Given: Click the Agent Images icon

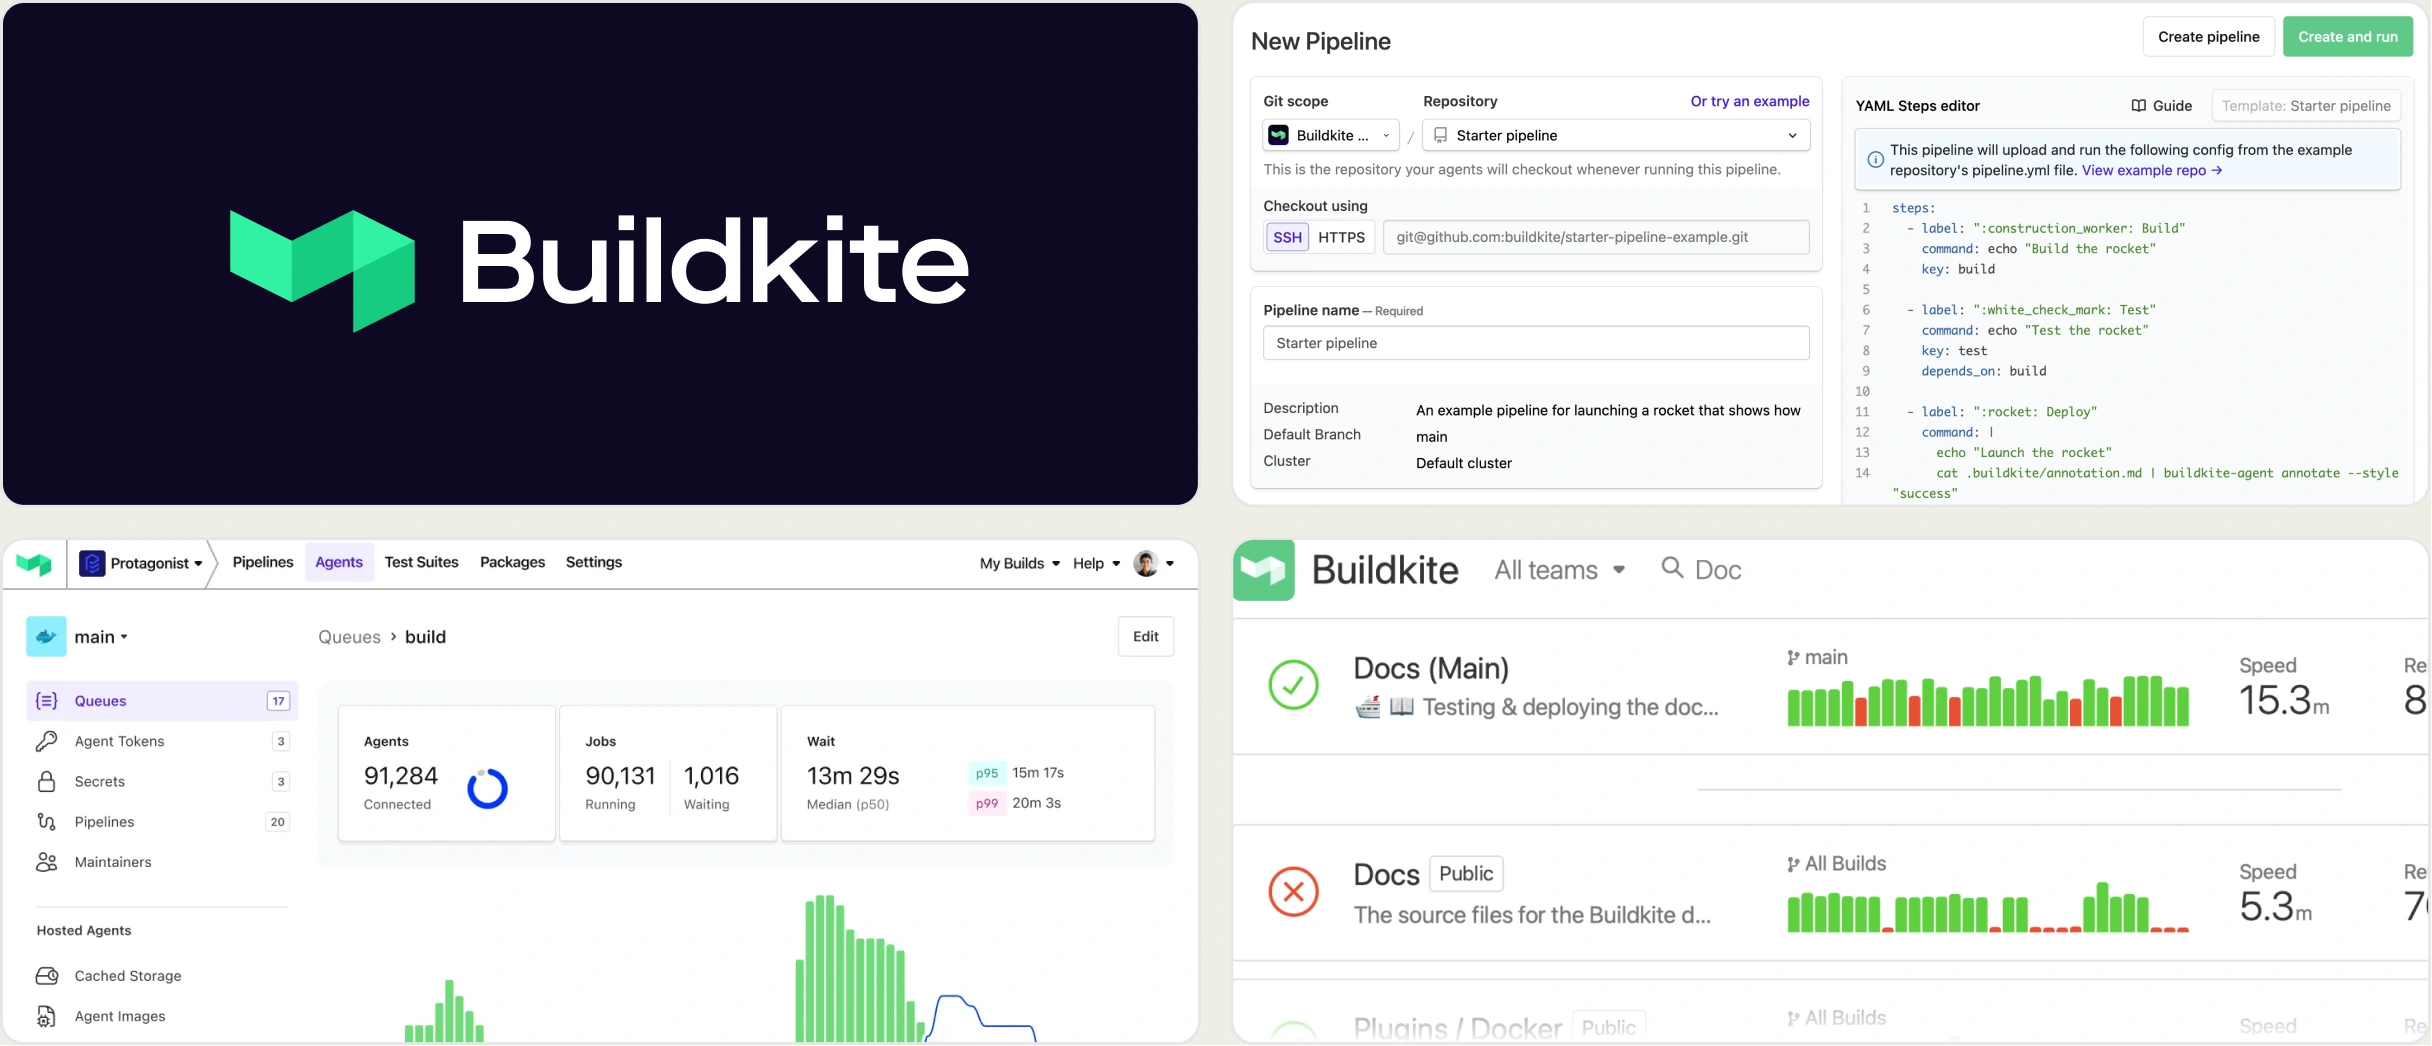Looking at the screenshot, I should coord(47,1016).
